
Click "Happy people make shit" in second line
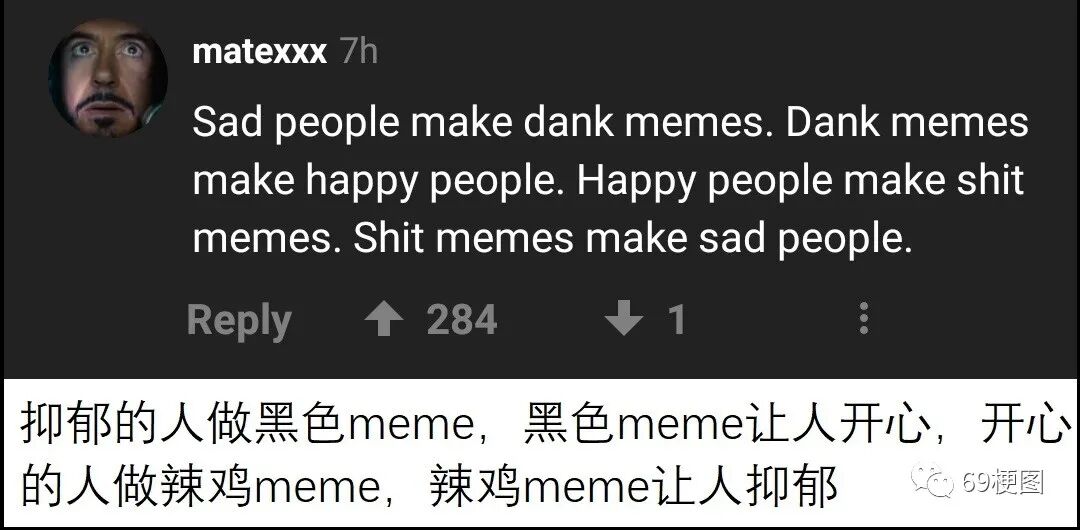800,182
